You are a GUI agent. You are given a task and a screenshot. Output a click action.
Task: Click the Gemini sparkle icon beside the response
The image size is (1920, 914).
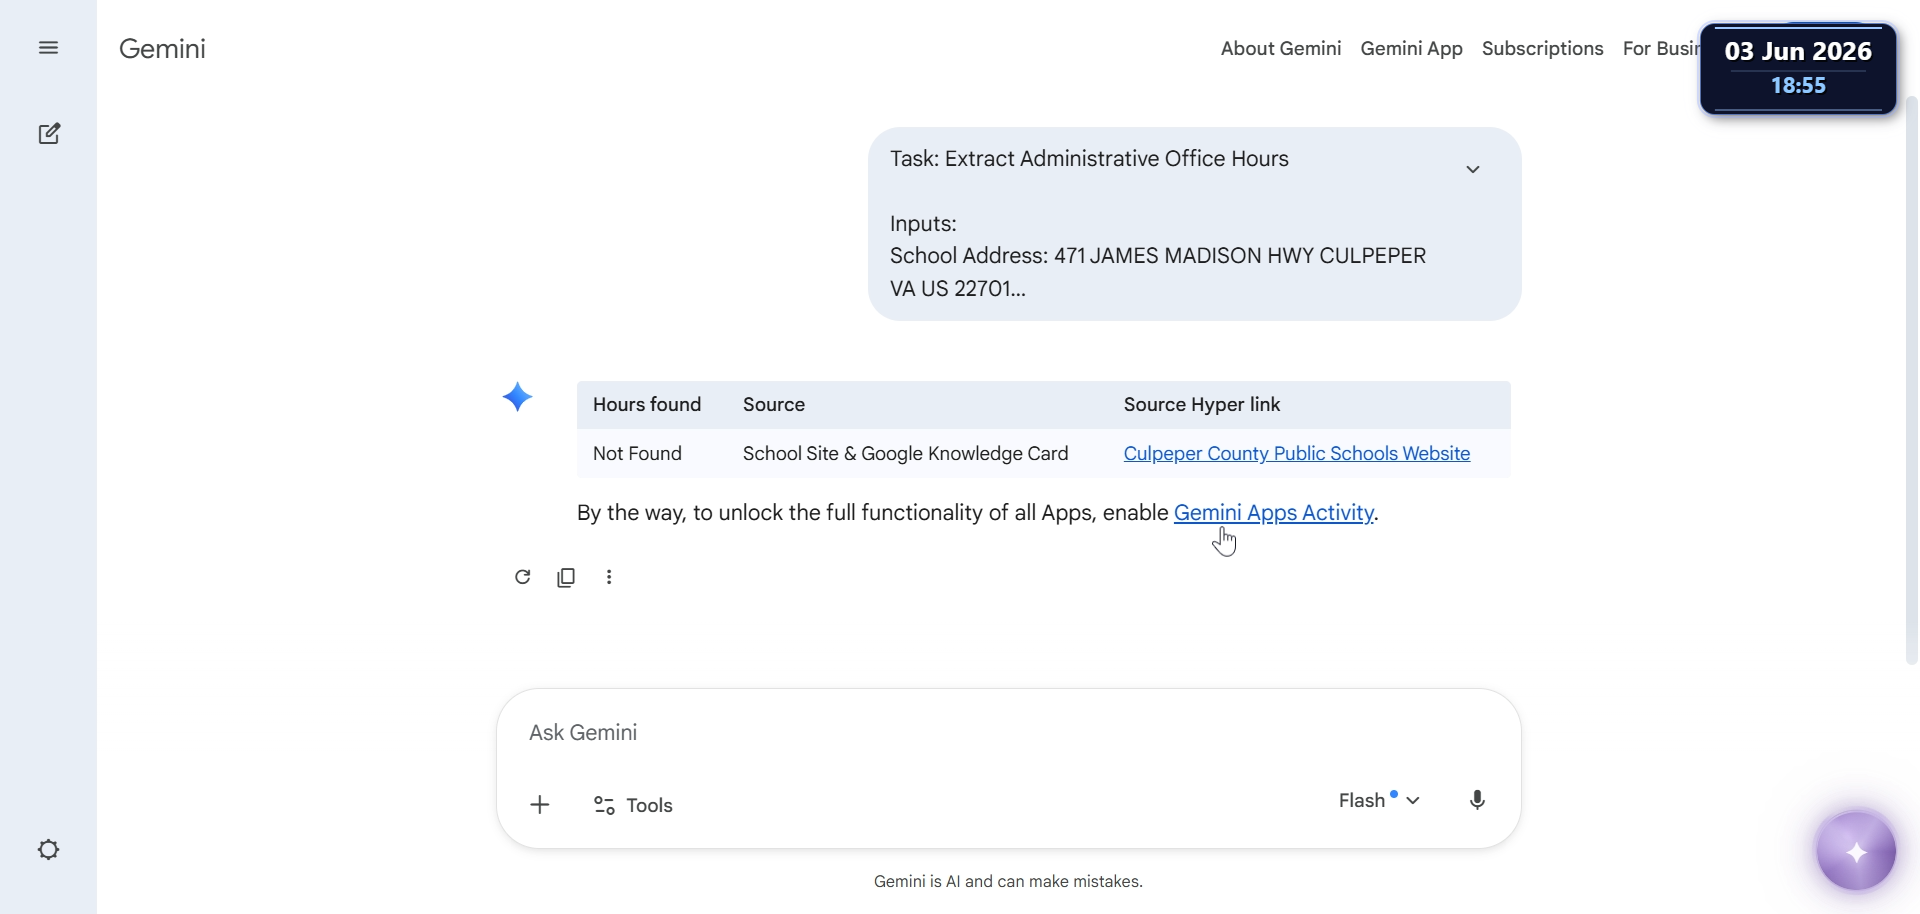coord(517,397)
